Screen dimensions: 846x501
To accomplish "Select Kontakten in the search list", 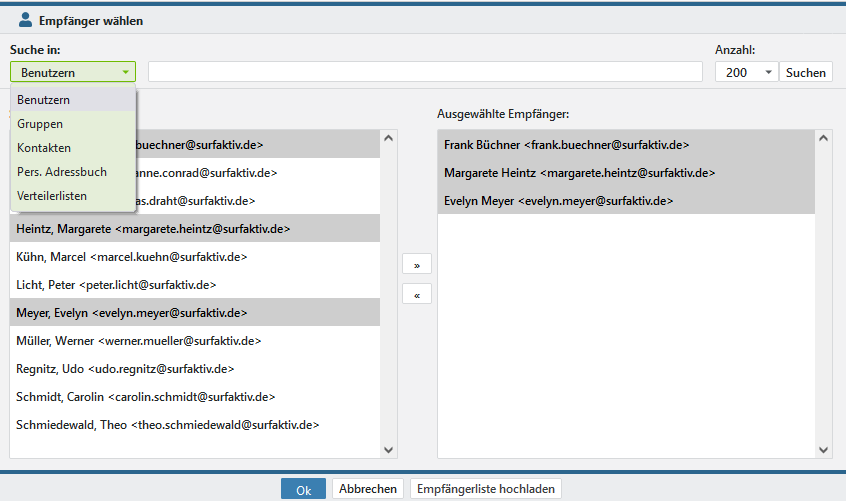I will coord(44,148).
